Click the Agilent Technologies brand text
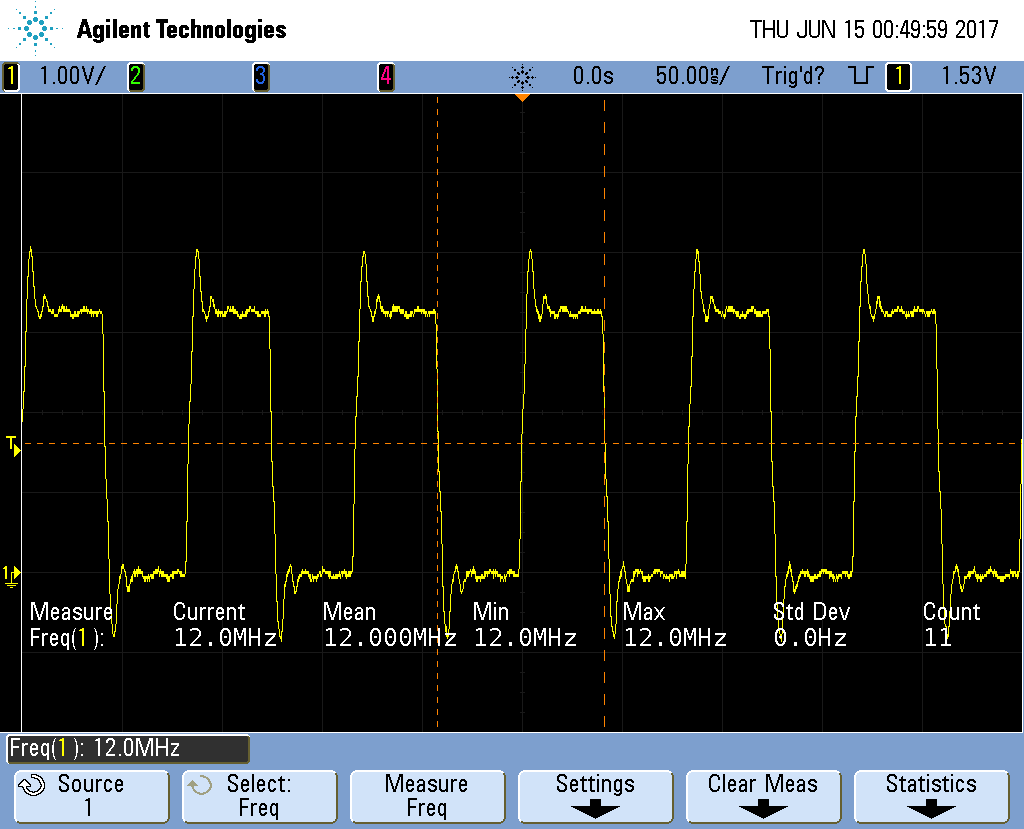The width and height of the screenshot is (1024, 829). pyautogui.click(x=182, y=30)
